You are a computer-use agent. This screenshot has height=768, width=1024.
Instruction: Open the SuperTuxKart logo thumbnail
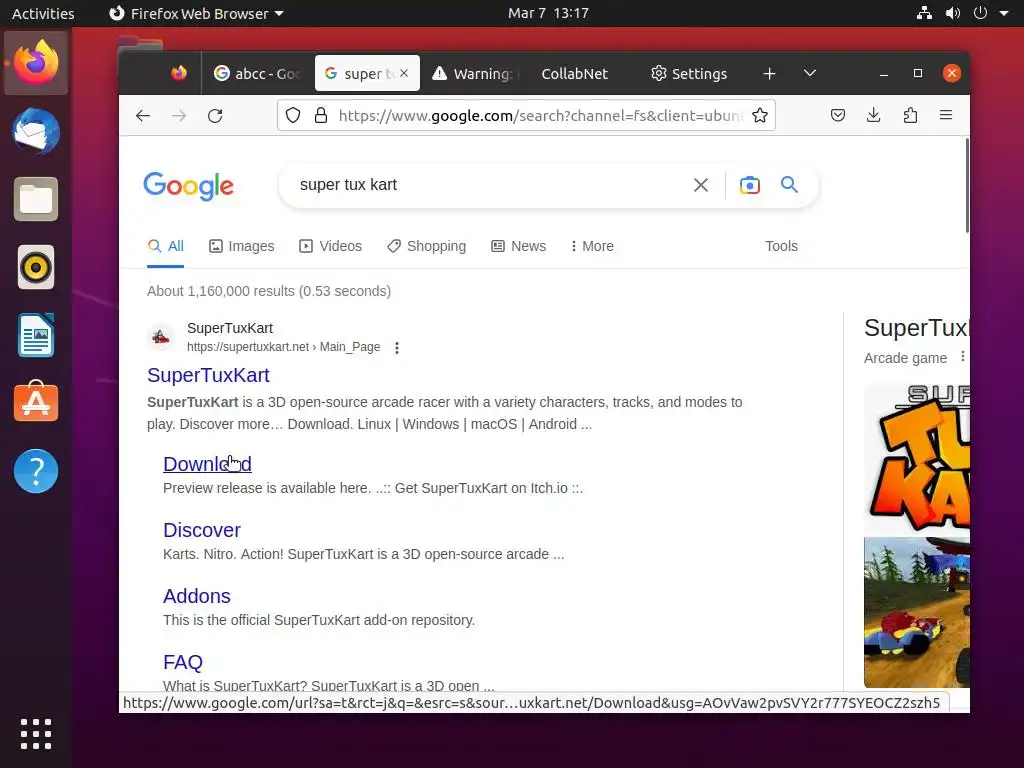point(917,457)
